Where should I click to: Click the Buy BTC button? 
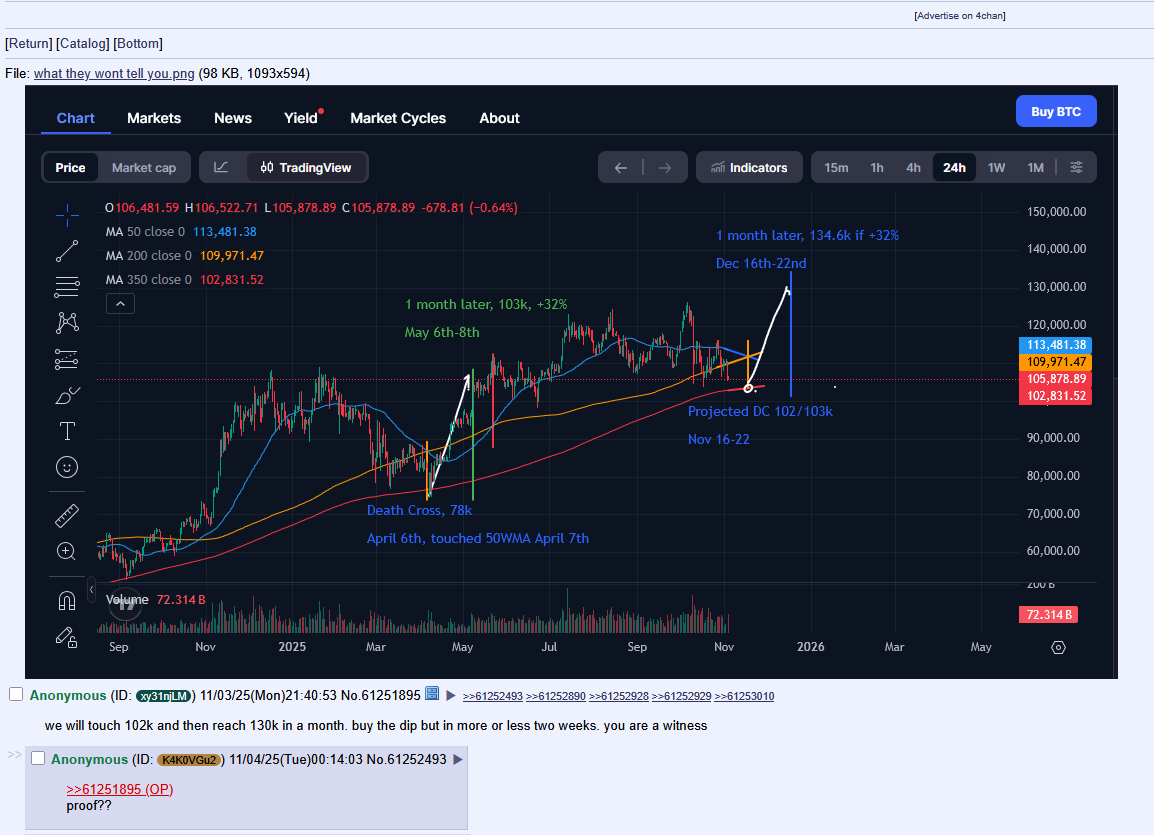pos(1056,112)
